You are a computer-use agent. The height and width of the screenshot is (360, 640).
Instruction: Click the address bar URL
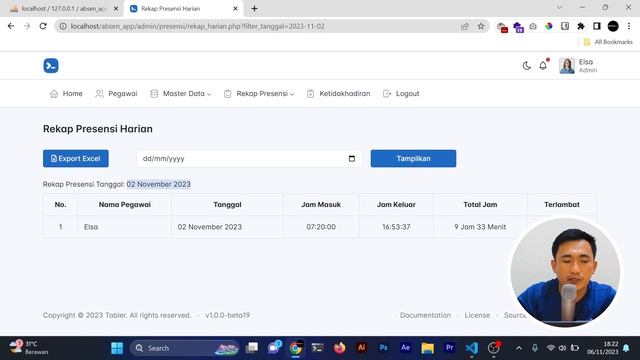click(x=198, y=26)
